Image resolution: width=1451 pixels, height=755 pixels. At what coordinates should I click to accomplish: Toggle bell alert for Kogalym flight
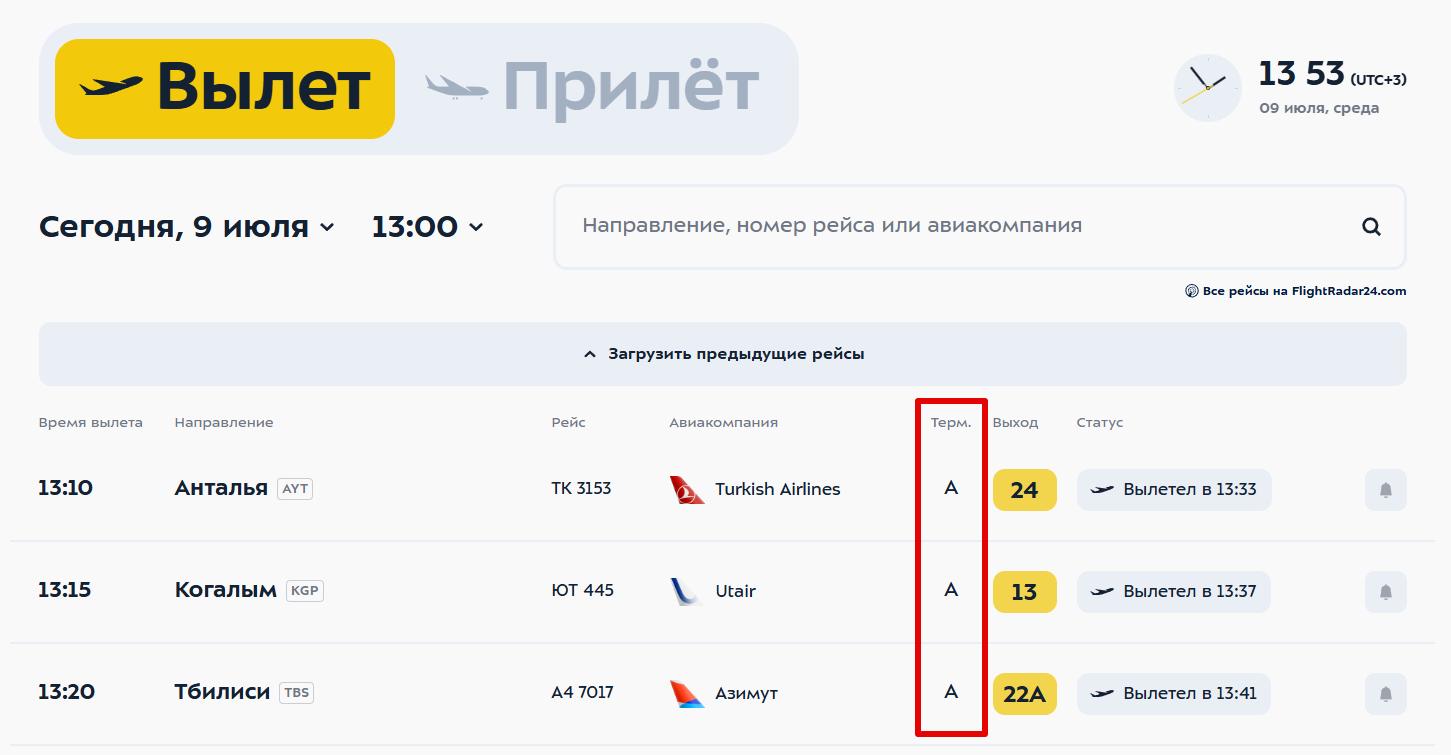[1385, 592]
